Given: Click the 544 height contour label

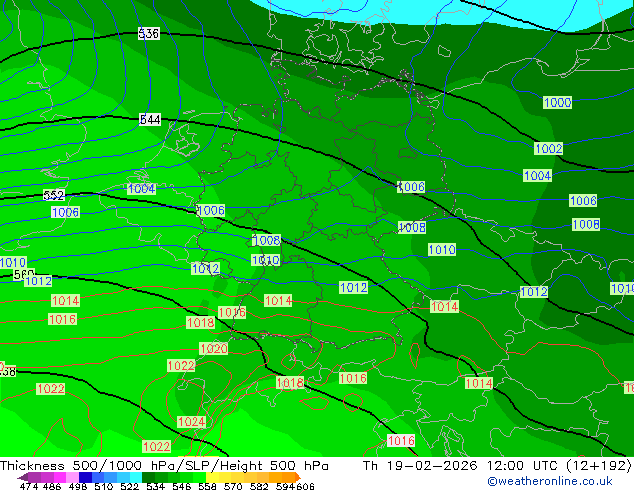Looking at the screenshot, I should [150, 120].
